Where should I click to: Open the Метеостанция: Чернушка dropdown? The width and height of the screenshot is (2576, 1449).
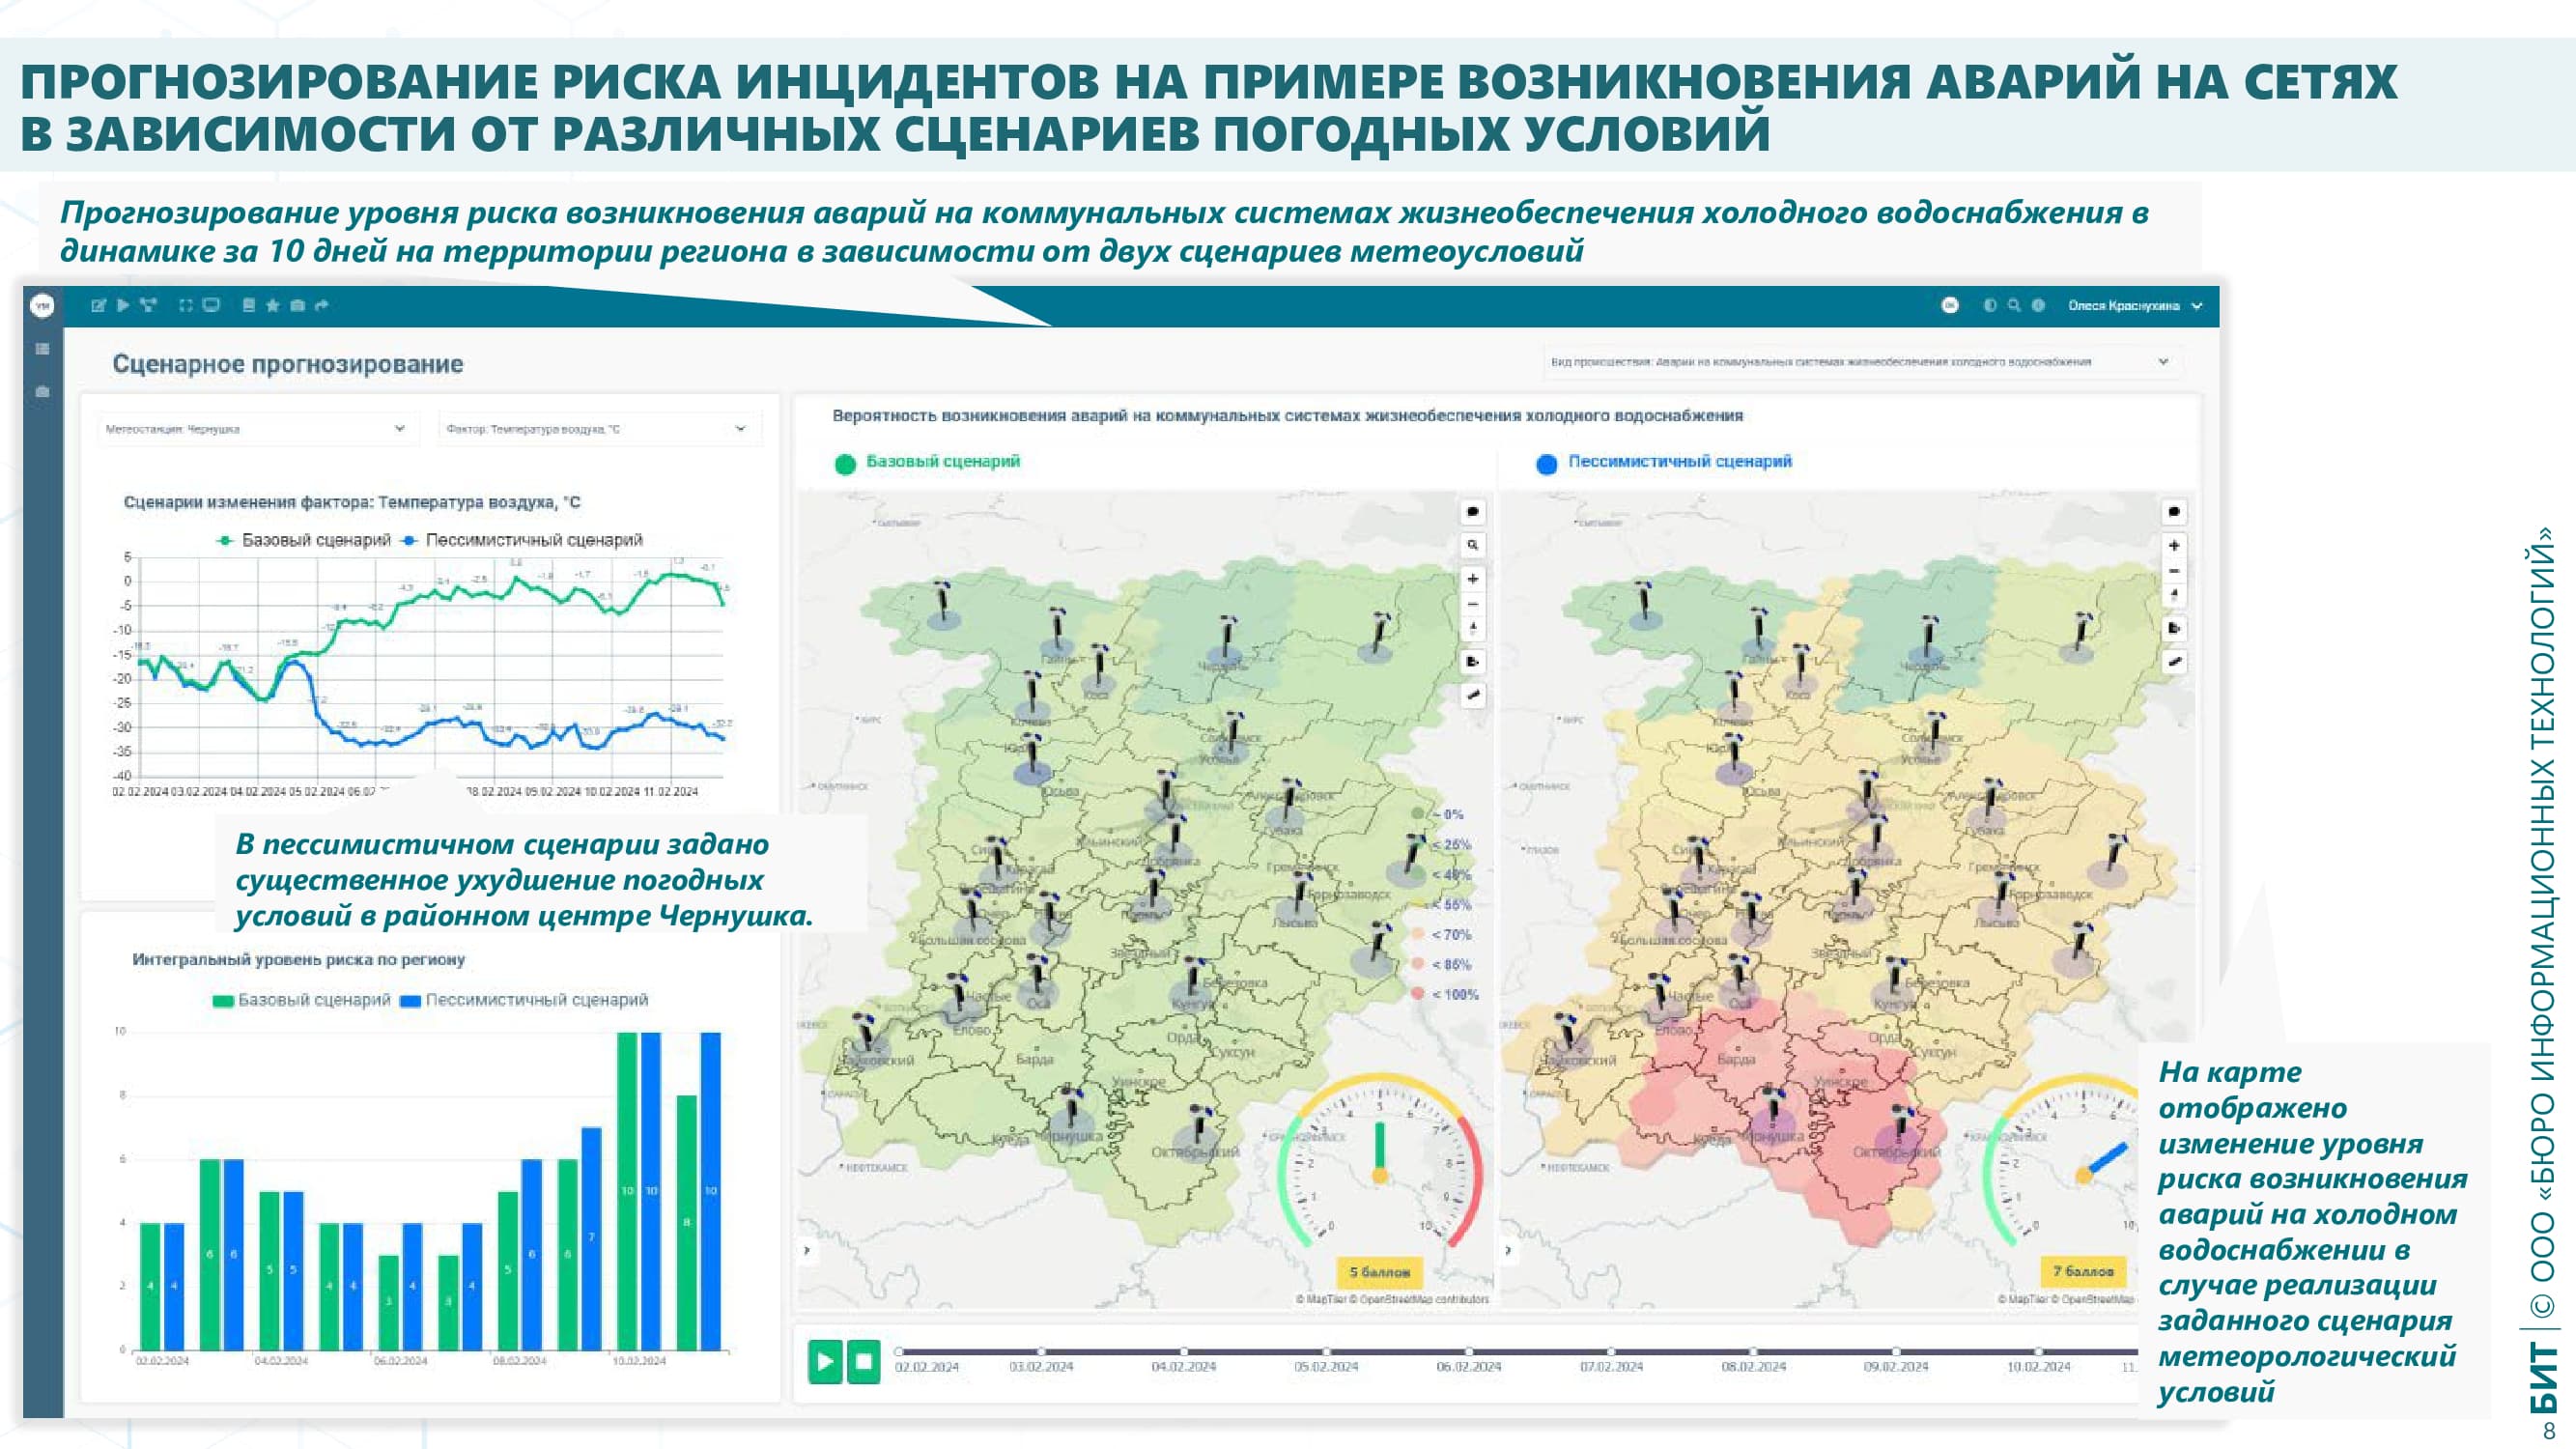[x=255, y=429]
